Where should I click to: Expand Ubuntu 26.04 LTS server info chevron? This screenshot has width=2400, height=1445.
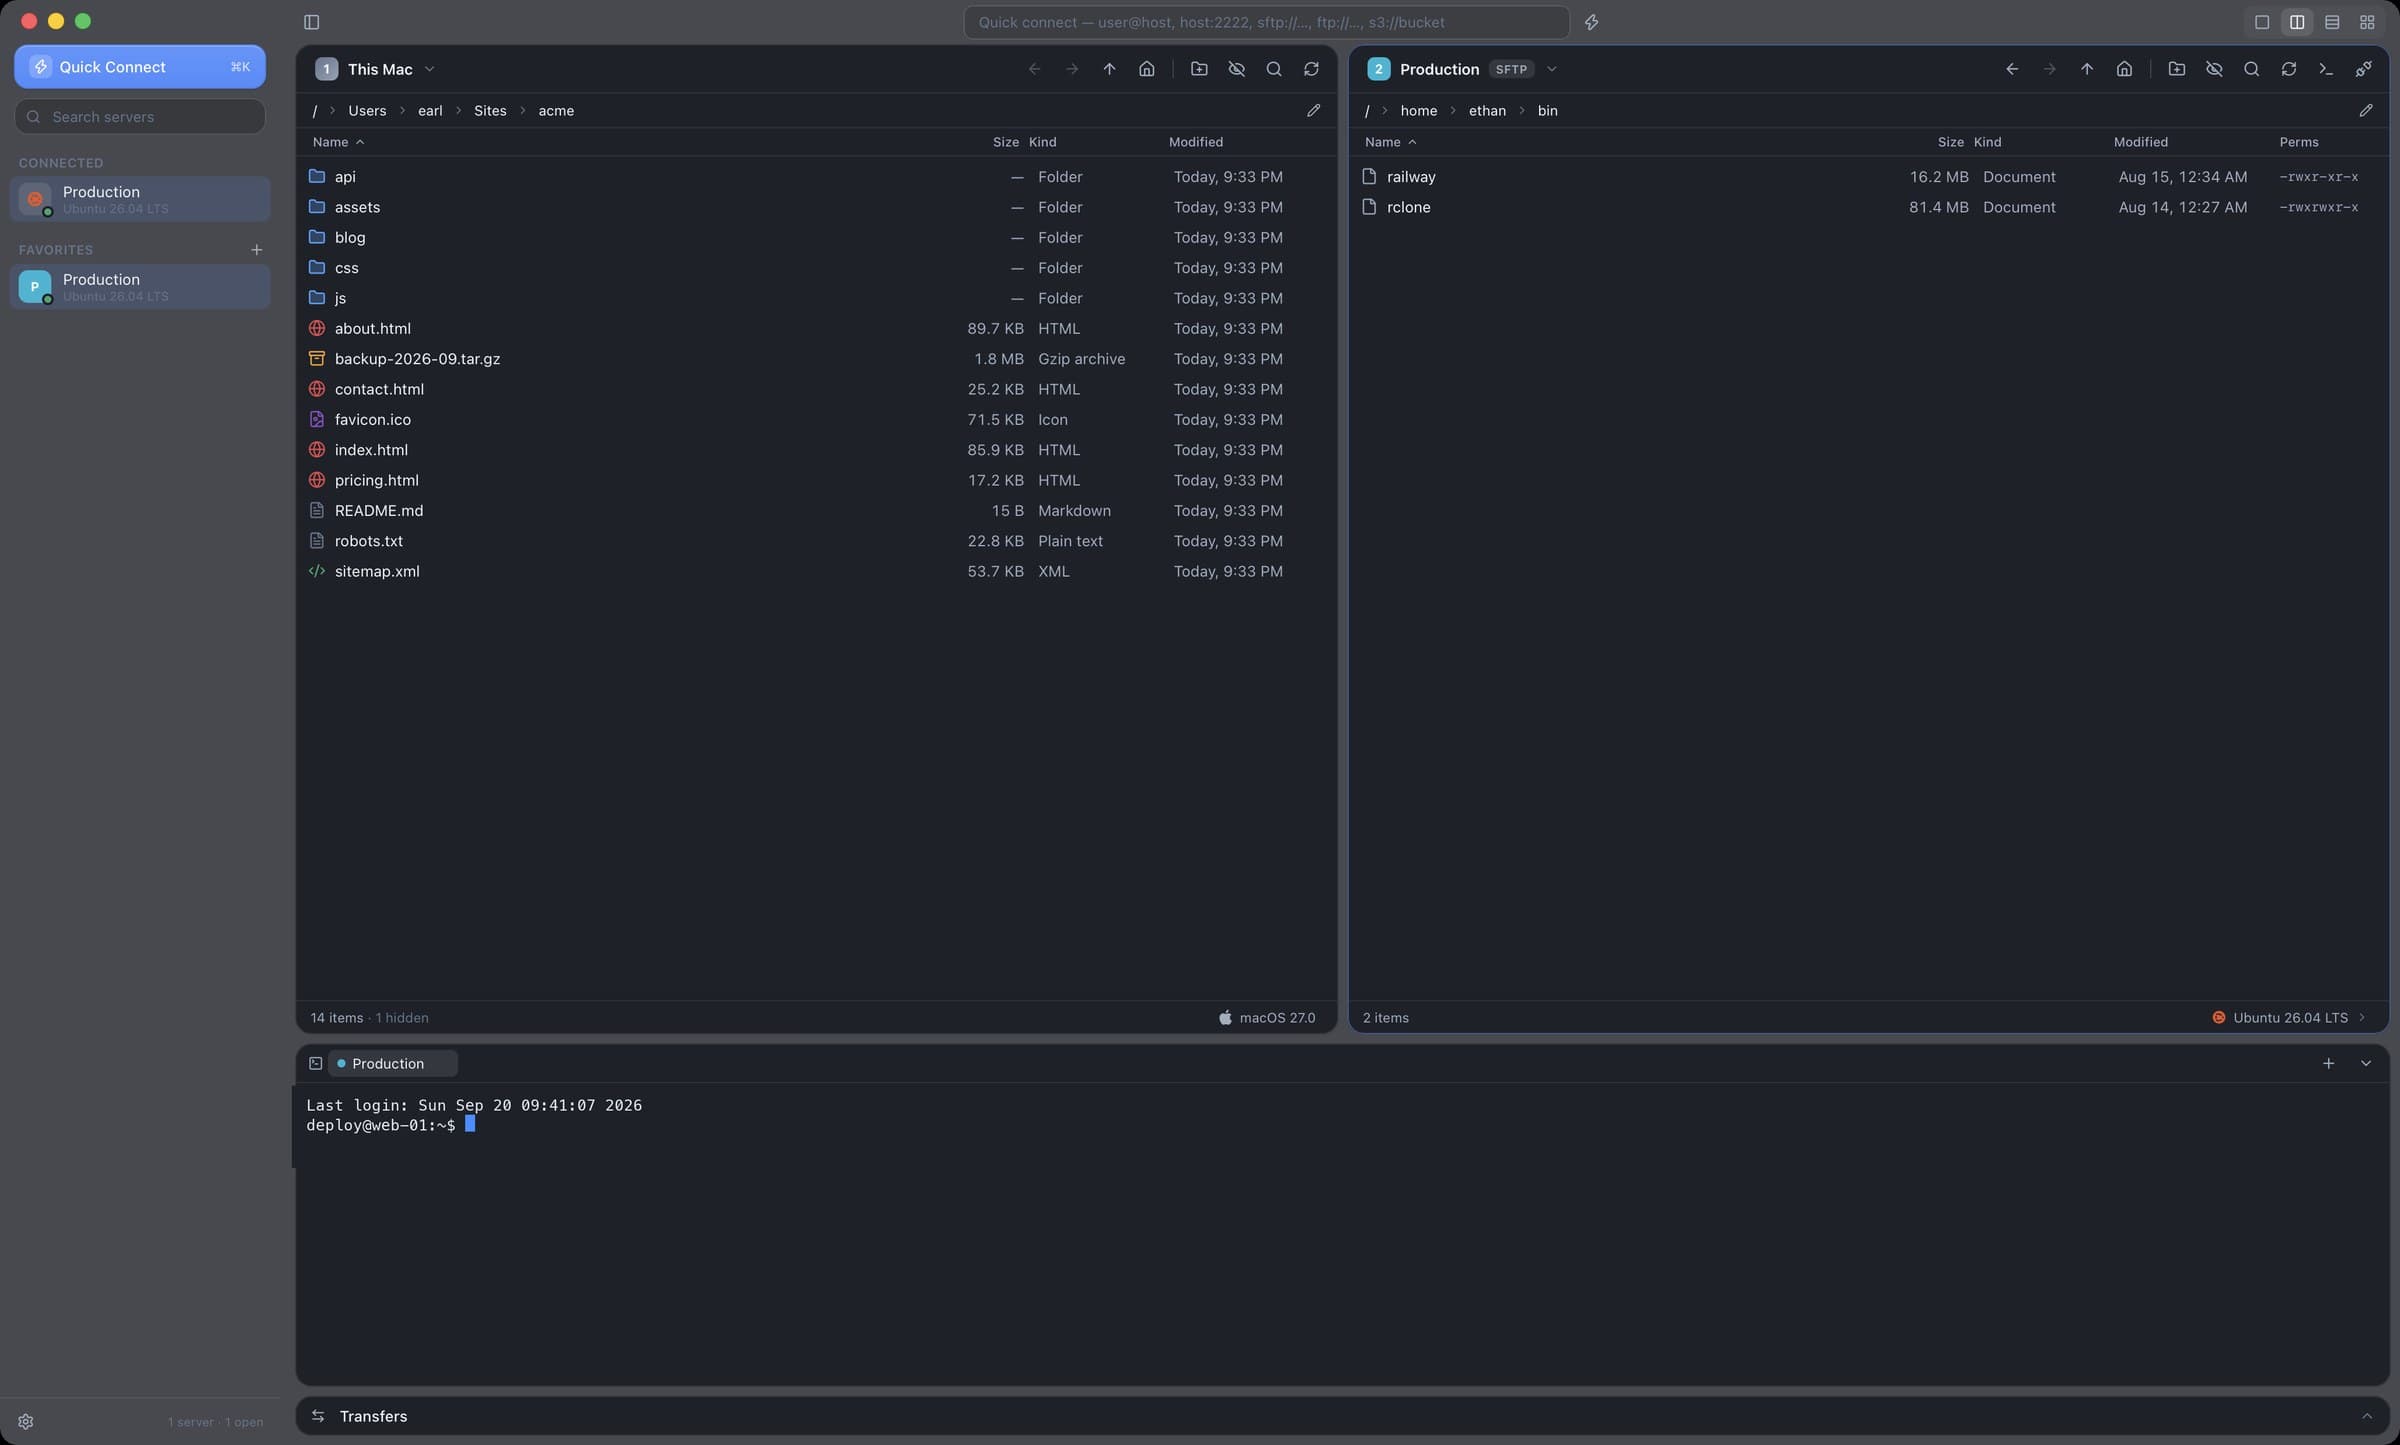tap(2362, 1018)
